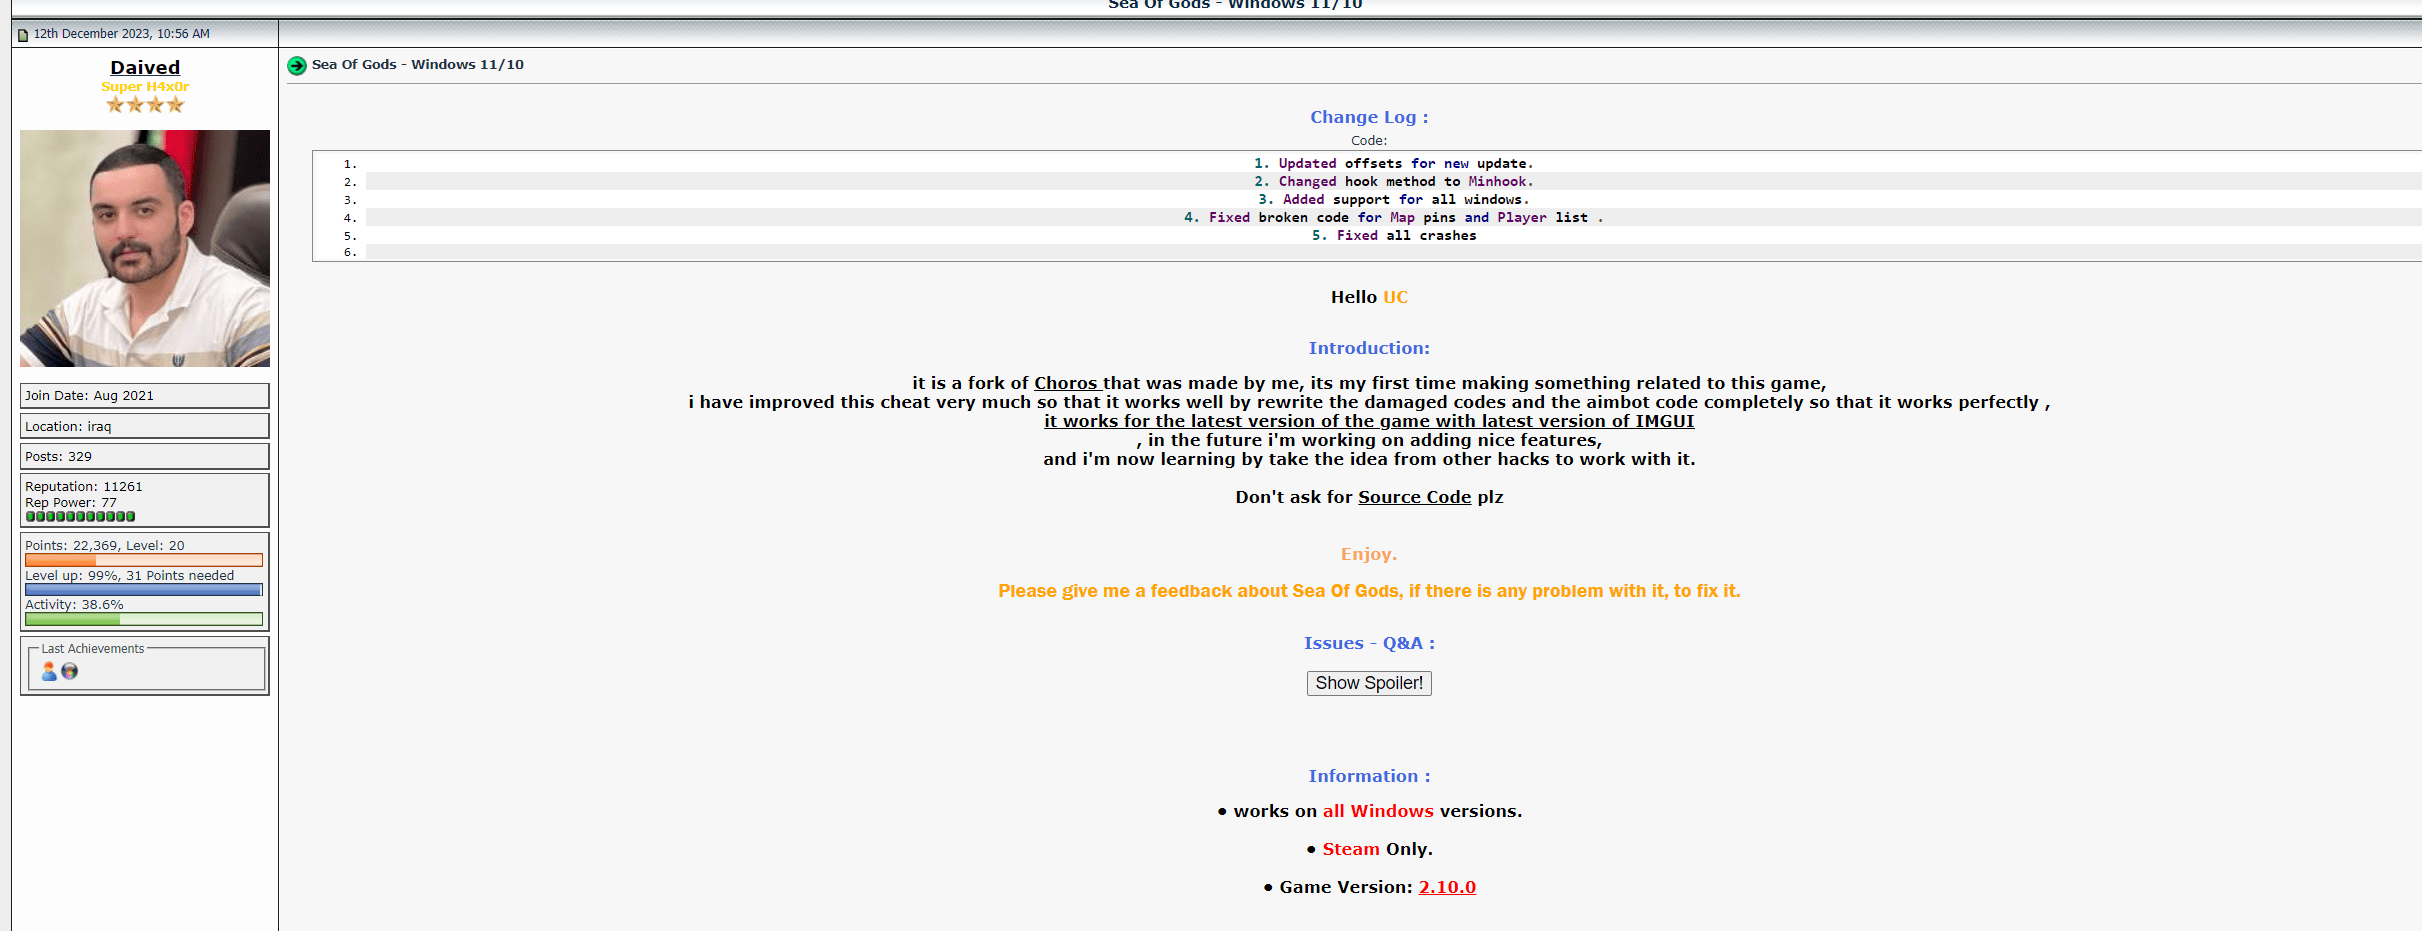Click 'works on all Windows versions.'
The image size is (2422, 931).
tap(1377, 811)
